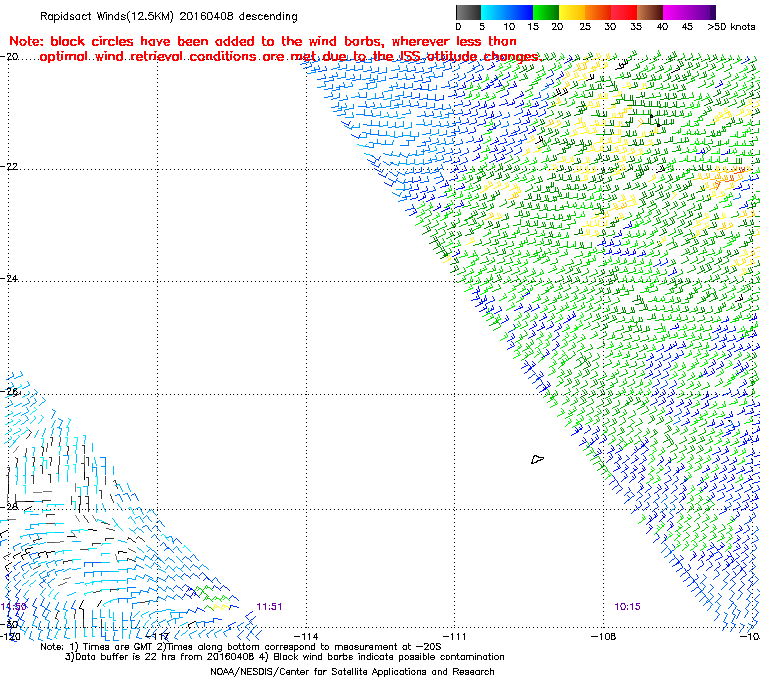Click the 'Rapidscat Winds(12.5KM) 20160408 descending' title
Screen dimensions: 760x688
(169, 16)
